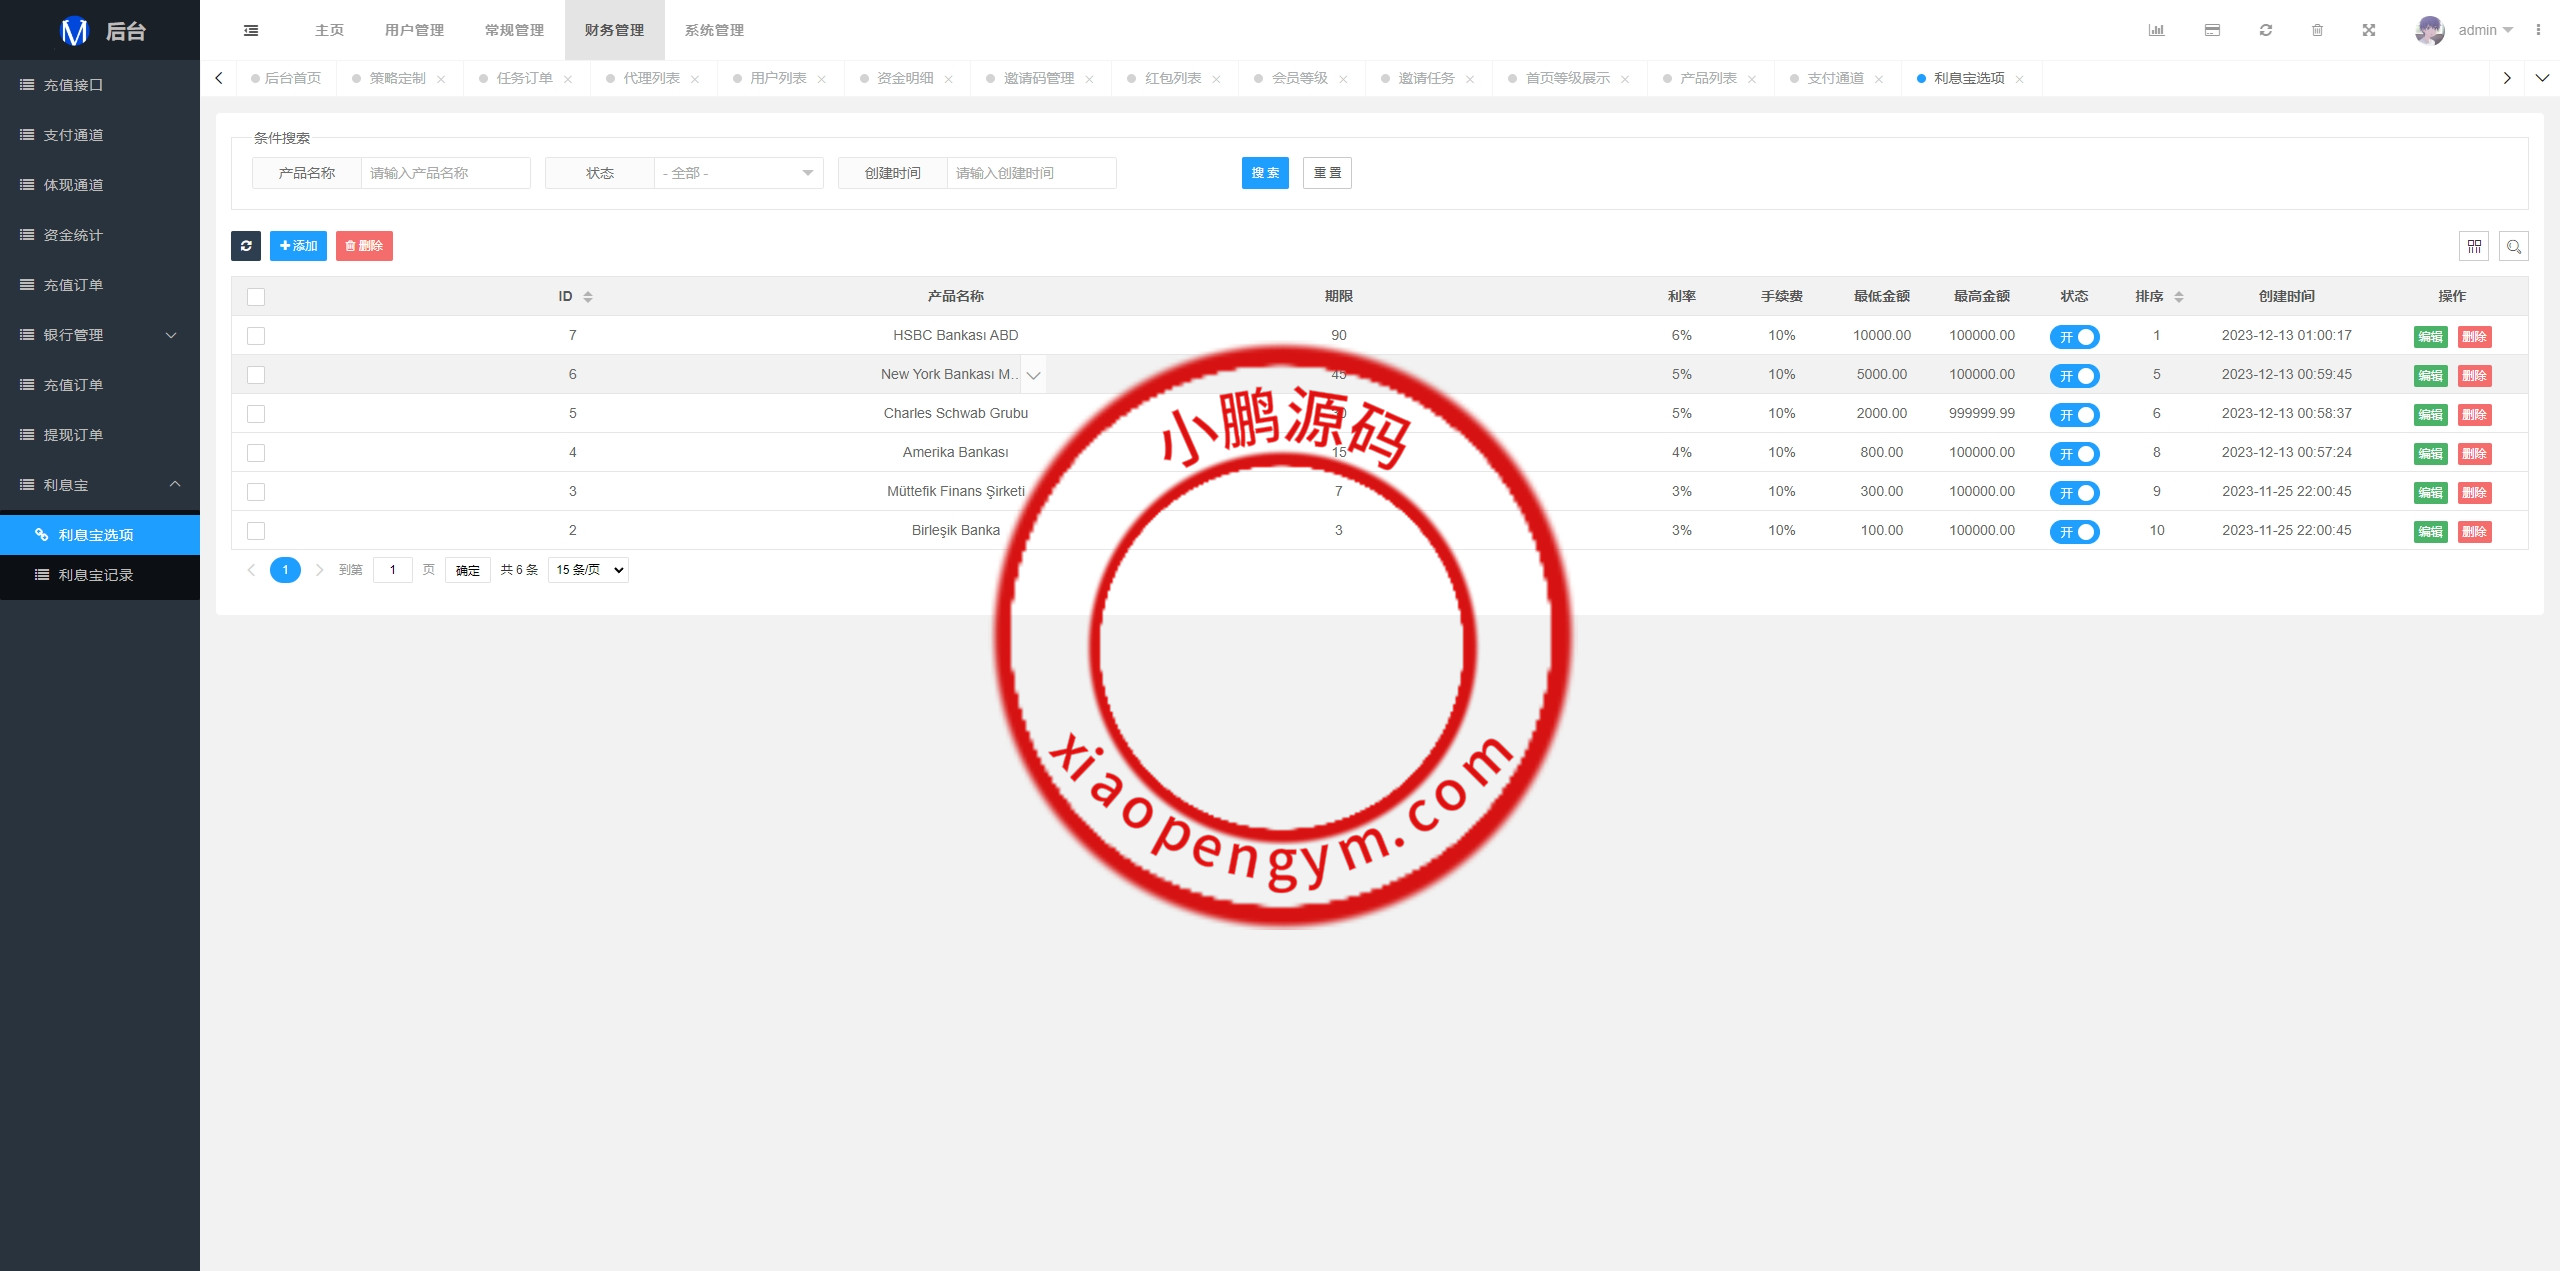Toggle status switch for HSBC Bankası ABD
2560x1271 pixels.
point(2074,337)
